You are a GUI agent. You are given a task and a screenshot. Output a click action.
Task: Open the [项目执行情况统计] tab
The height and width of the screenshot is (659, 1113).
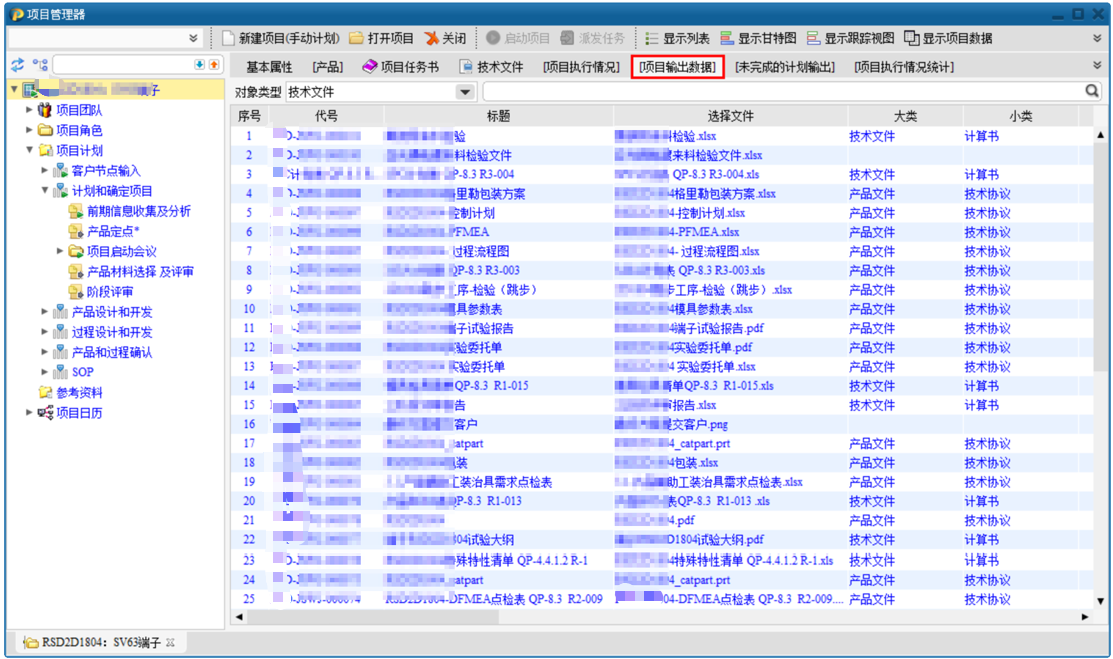(x=903, y=67)
